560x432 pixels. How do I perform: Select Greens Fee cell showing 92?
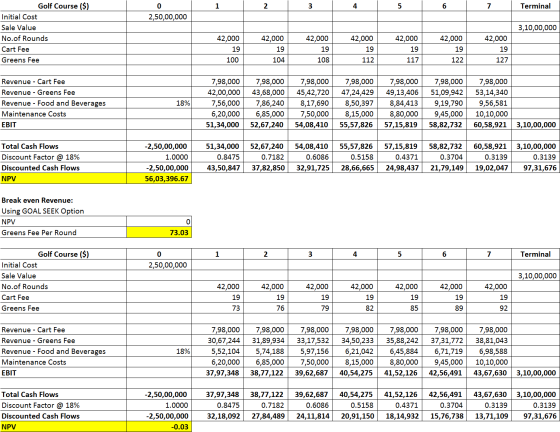point(489,308)
